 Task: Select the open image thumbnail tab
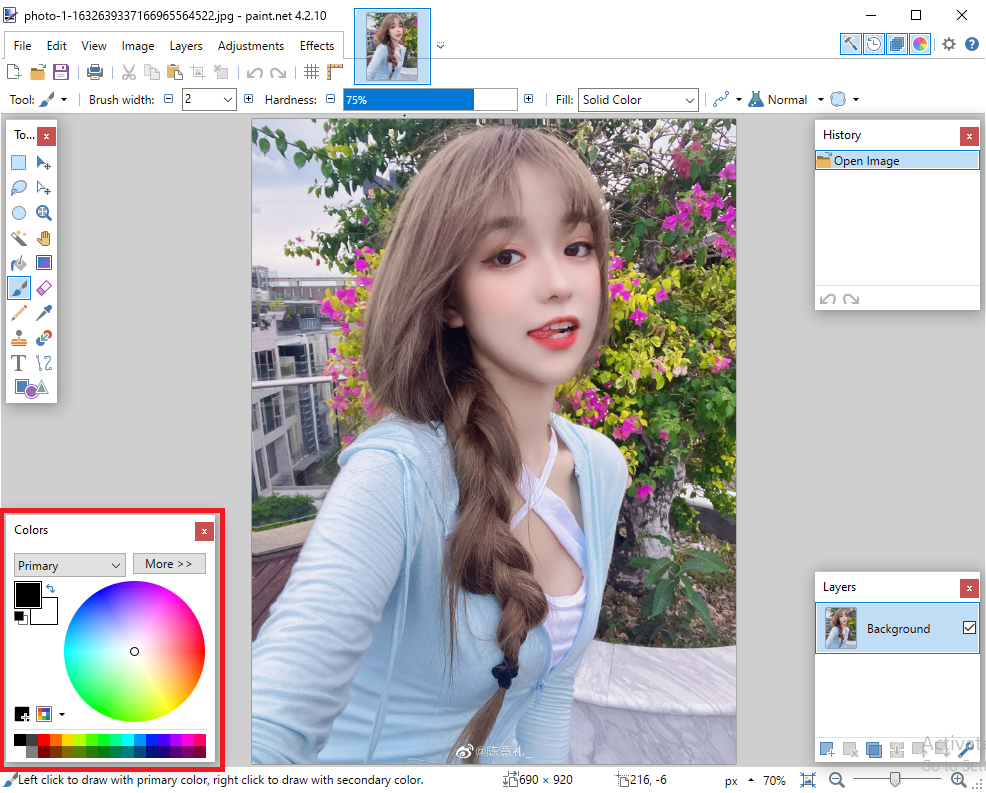pos(392,47)
